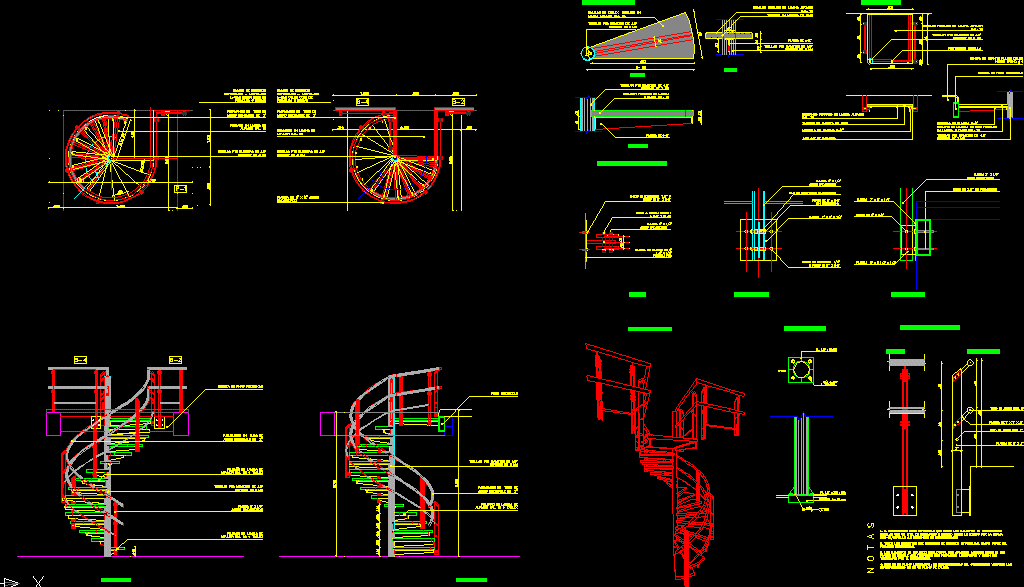Select the yellow tag box in left plan view
This screenshot has height=587, width=1024.
coord(181,189)
